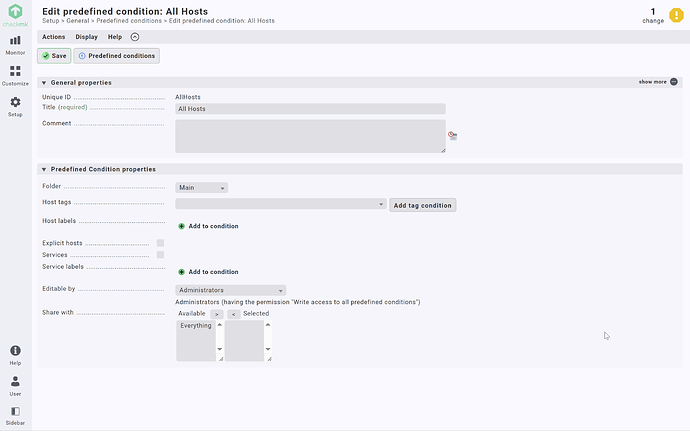The width and height of the screenshot is (690, 431).
Task: Collapse the menu bar with round arrow icon
Action: (x=135, y=37)
